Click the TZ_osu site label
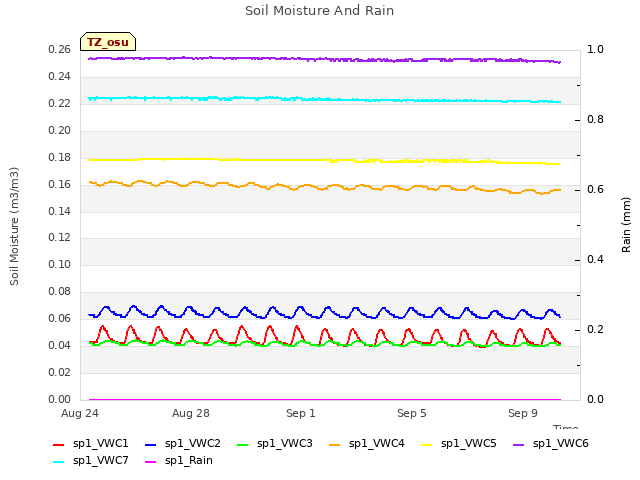 108,42
